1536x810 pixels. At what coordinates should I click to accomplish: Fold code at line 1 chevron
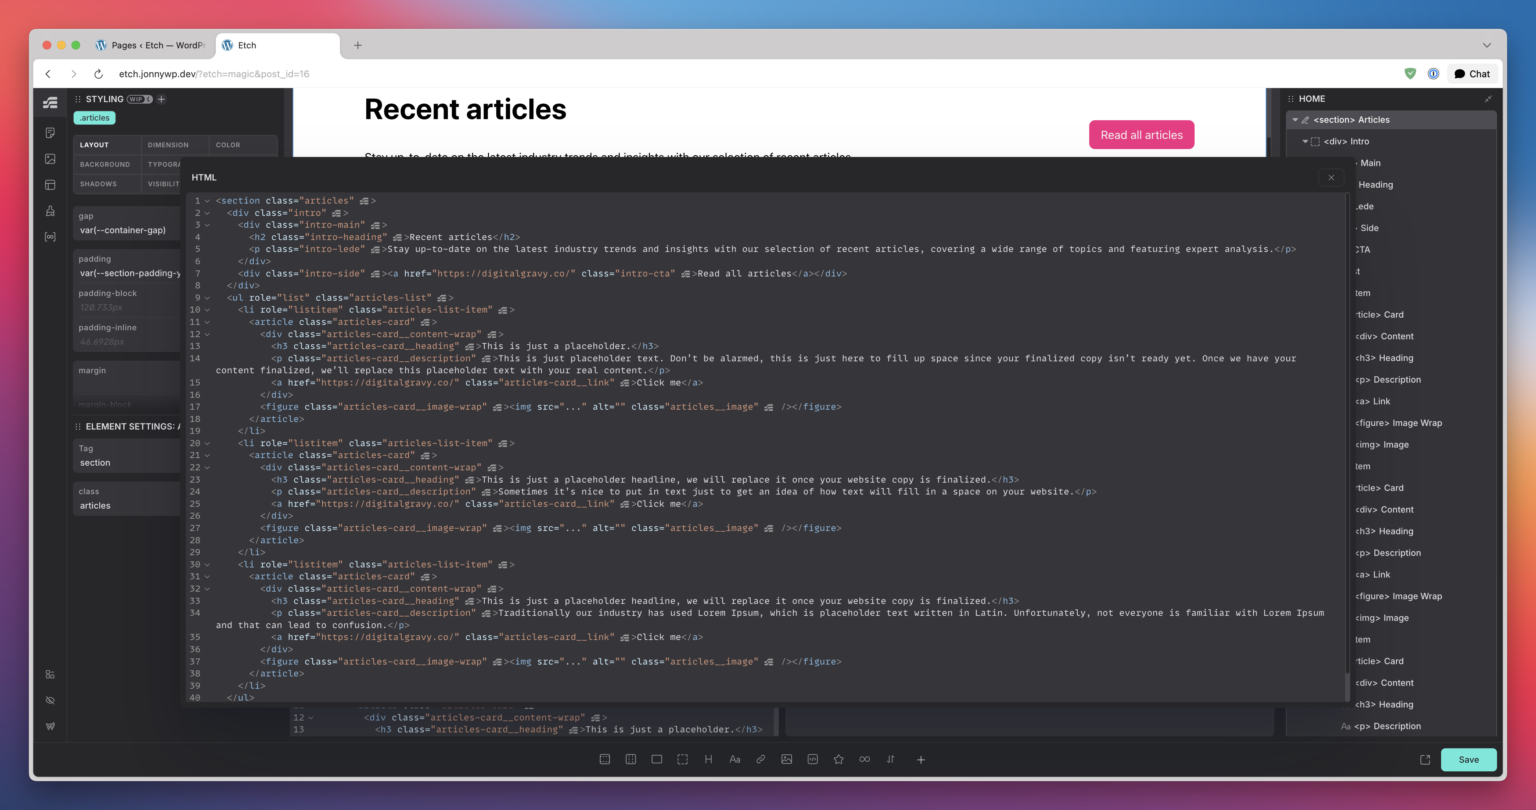tap(207, 201)
